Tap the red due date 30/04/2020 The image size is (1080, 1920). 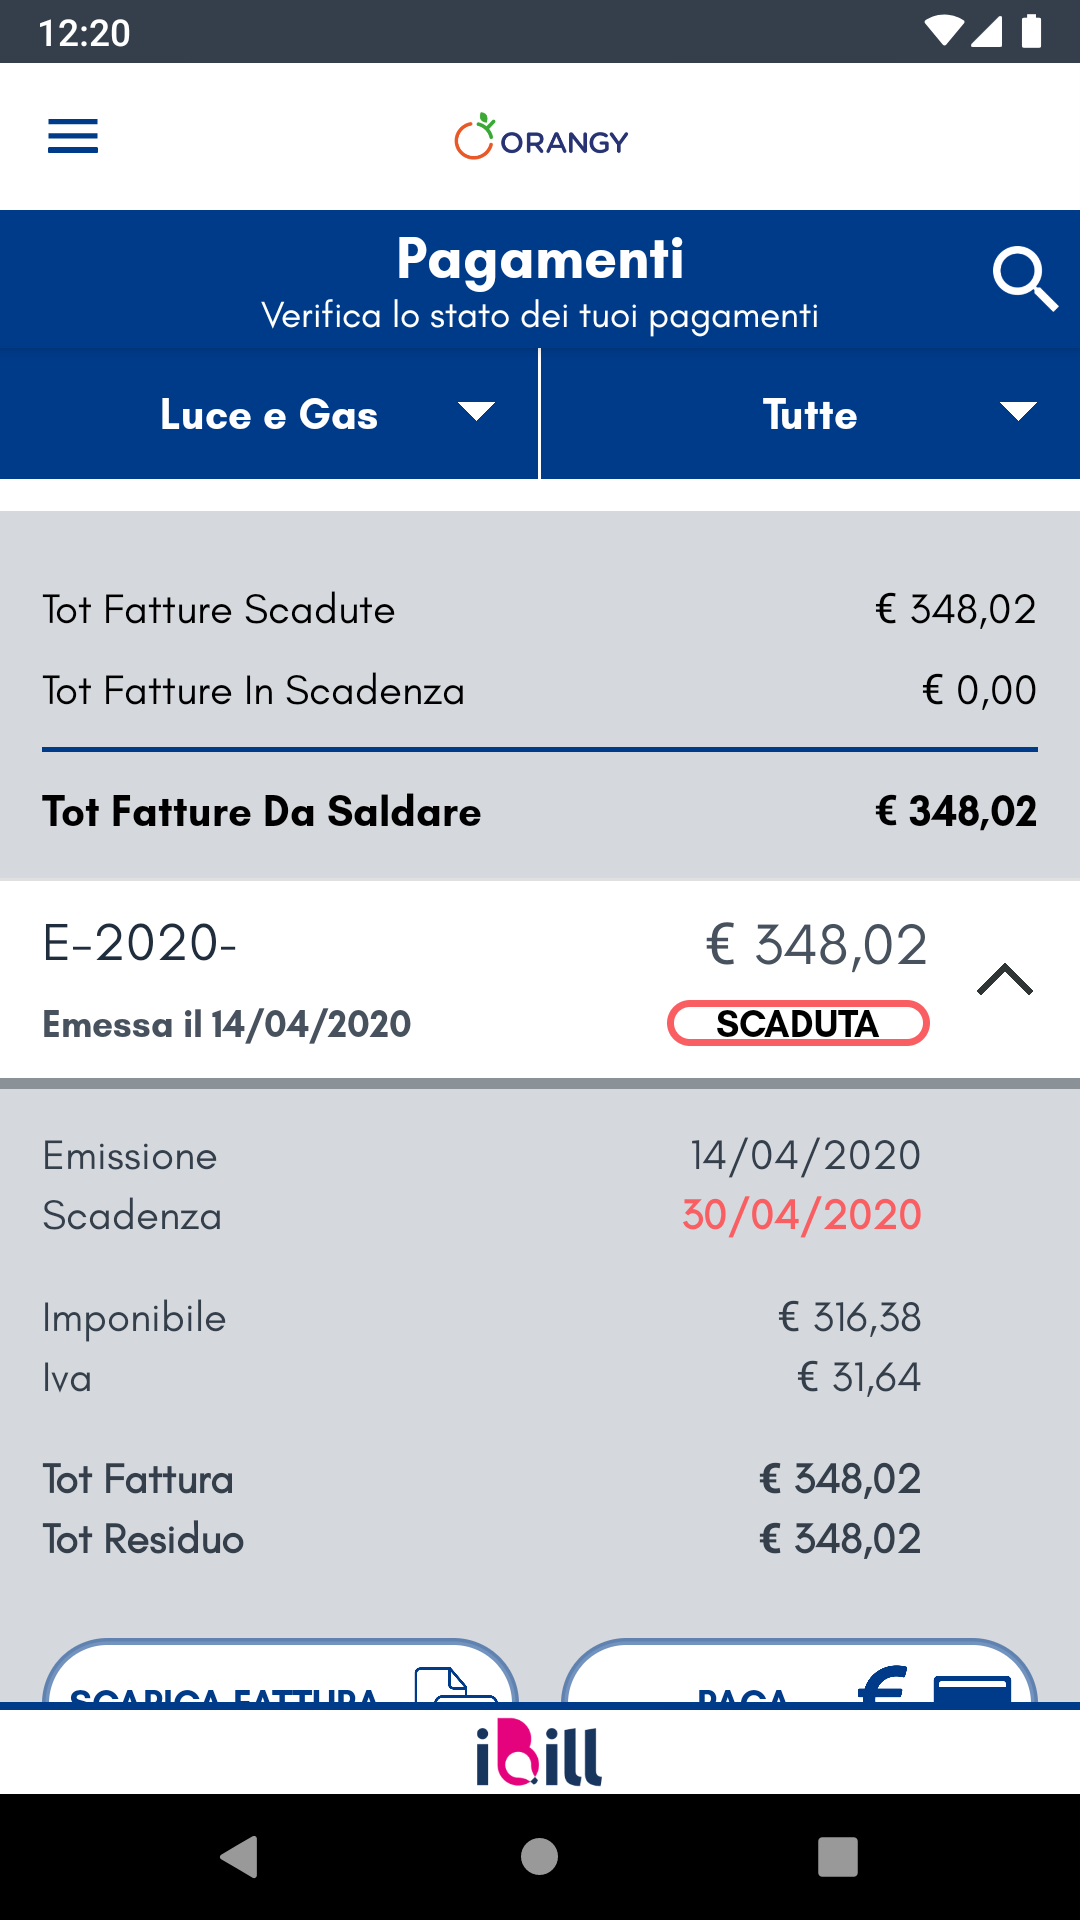(x=801, y=1215)
